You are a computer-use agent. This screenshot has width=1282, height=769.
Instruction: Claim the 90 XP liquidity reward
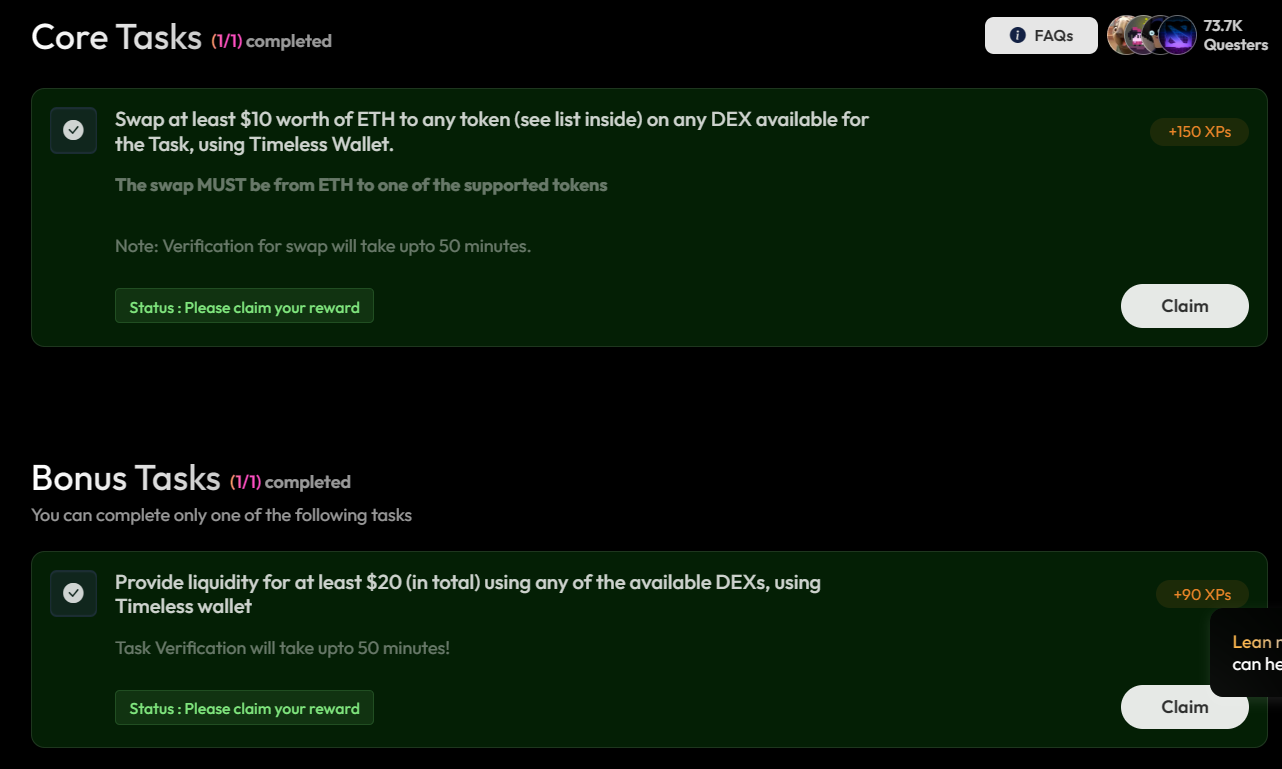click(1184, 707)
